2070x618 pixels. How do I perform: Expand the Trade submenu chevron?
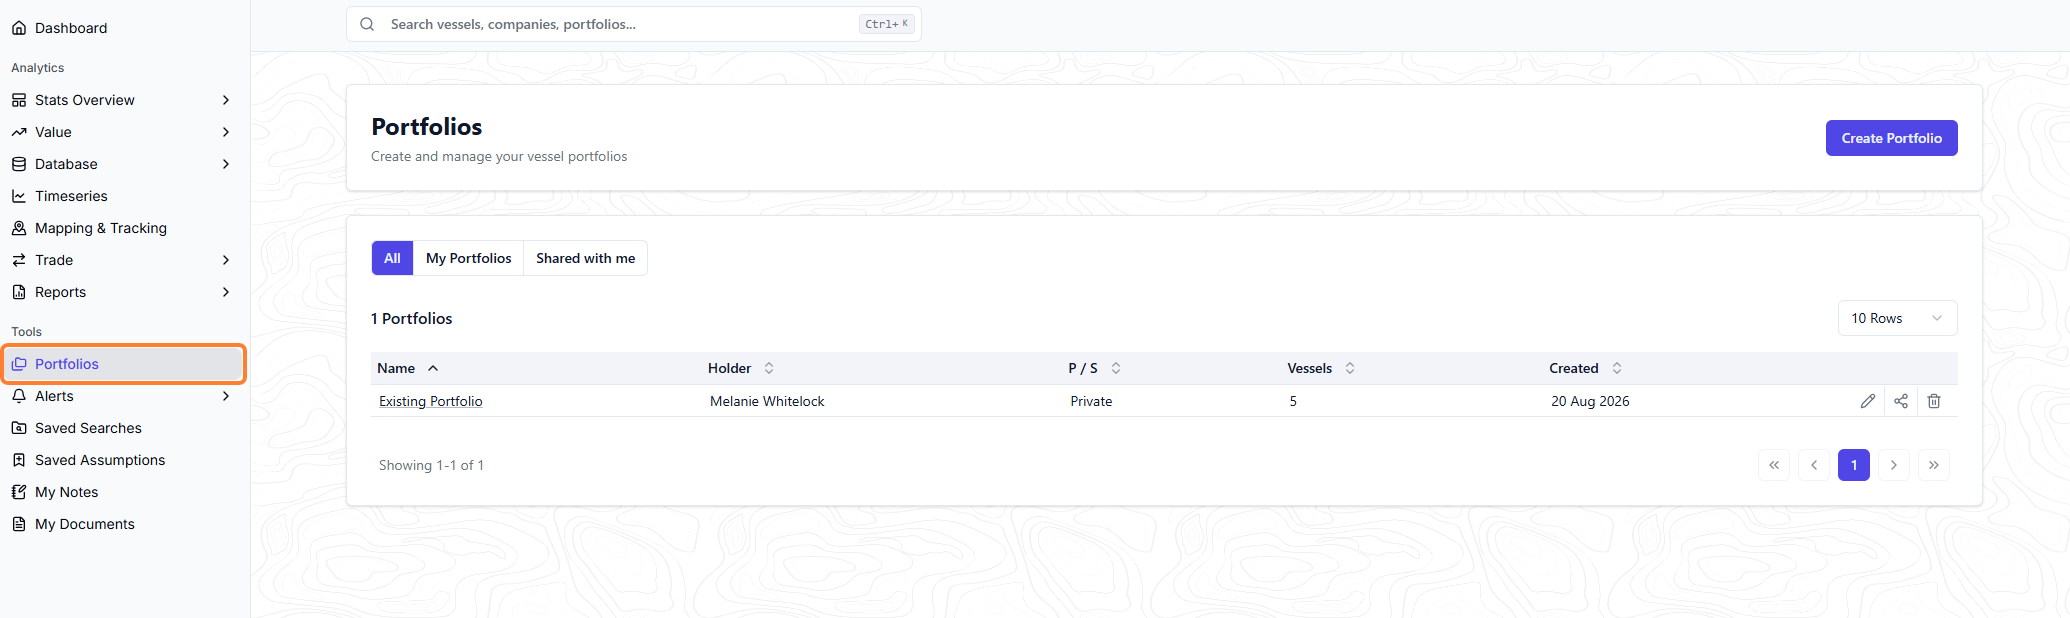[226, 260]
